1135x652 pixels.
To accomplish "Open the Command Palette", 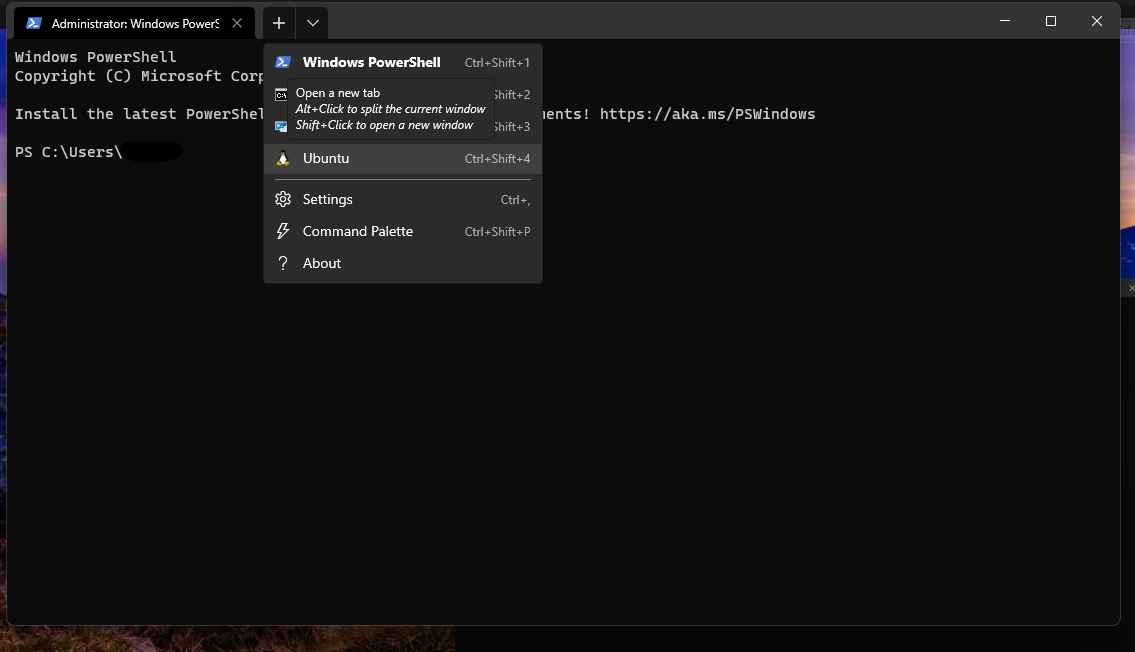I will [x=403, y=232].
